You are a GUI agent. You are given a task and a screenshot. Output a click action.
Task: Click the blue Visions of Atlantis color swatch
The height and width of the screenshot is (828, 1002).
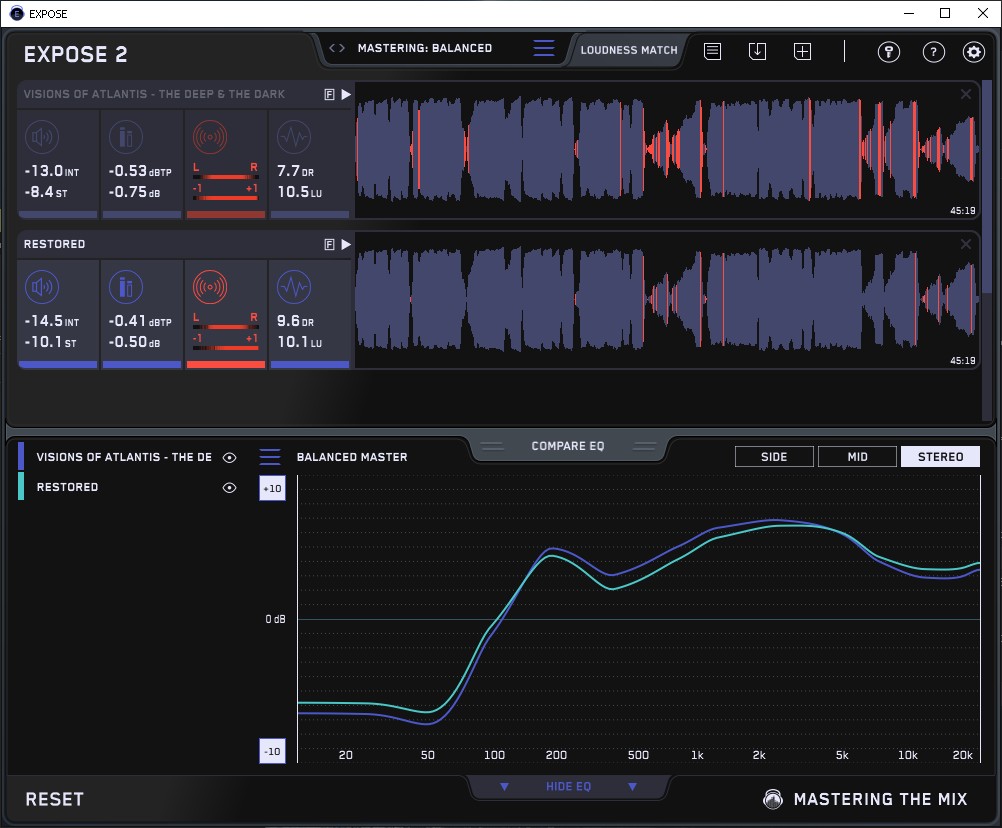click(21, 456)
